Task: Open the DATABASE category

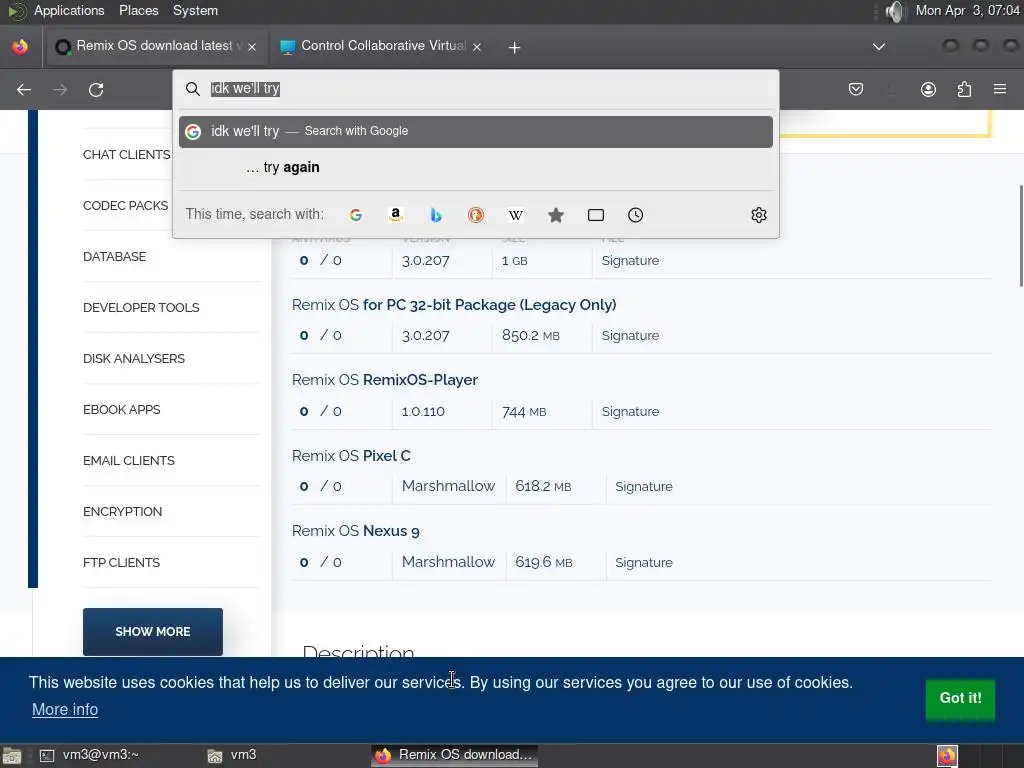Action: pos(114,257)
